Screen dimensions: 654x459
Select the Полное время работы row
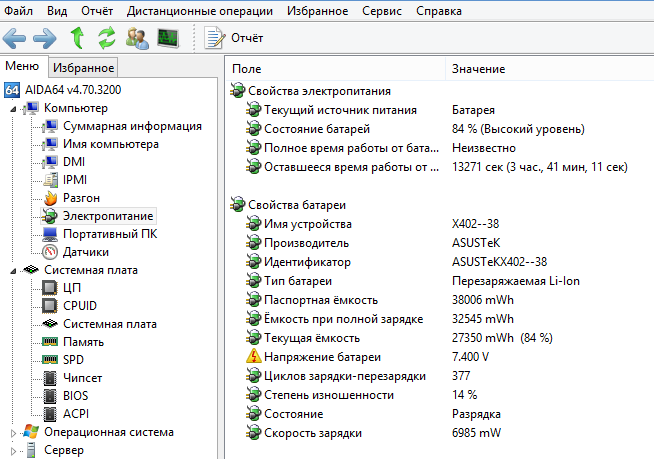coord(441,148)
